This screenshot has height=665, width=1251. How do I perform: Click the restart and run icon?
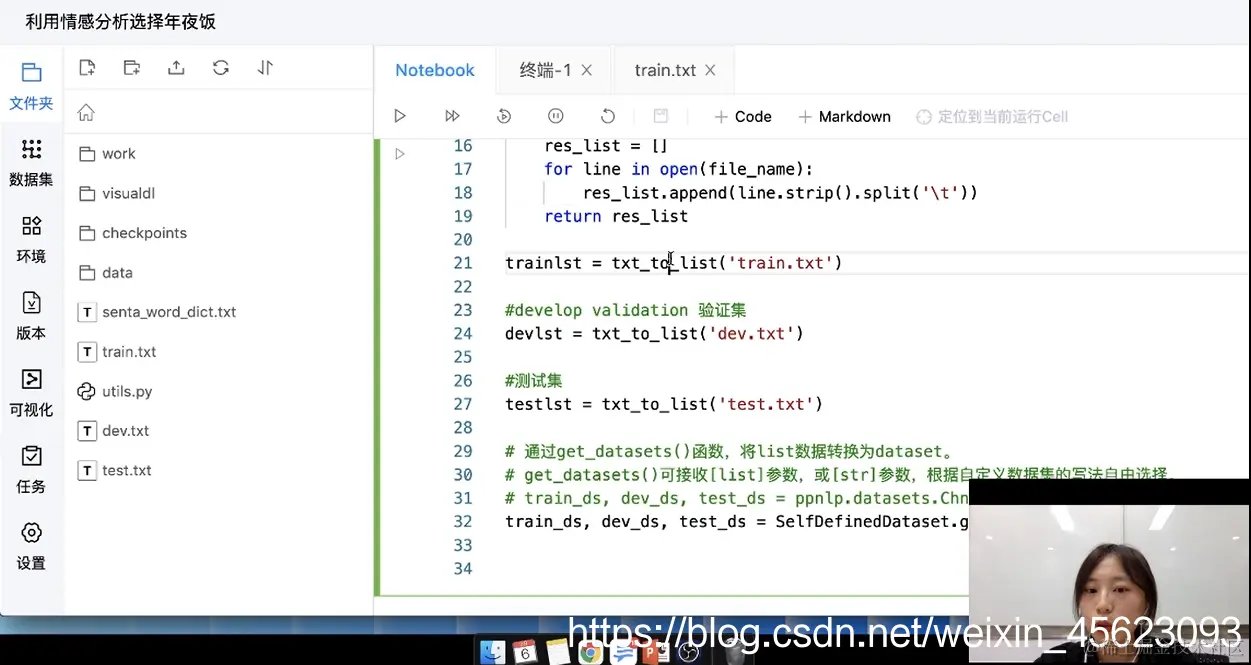click(504, 116)
